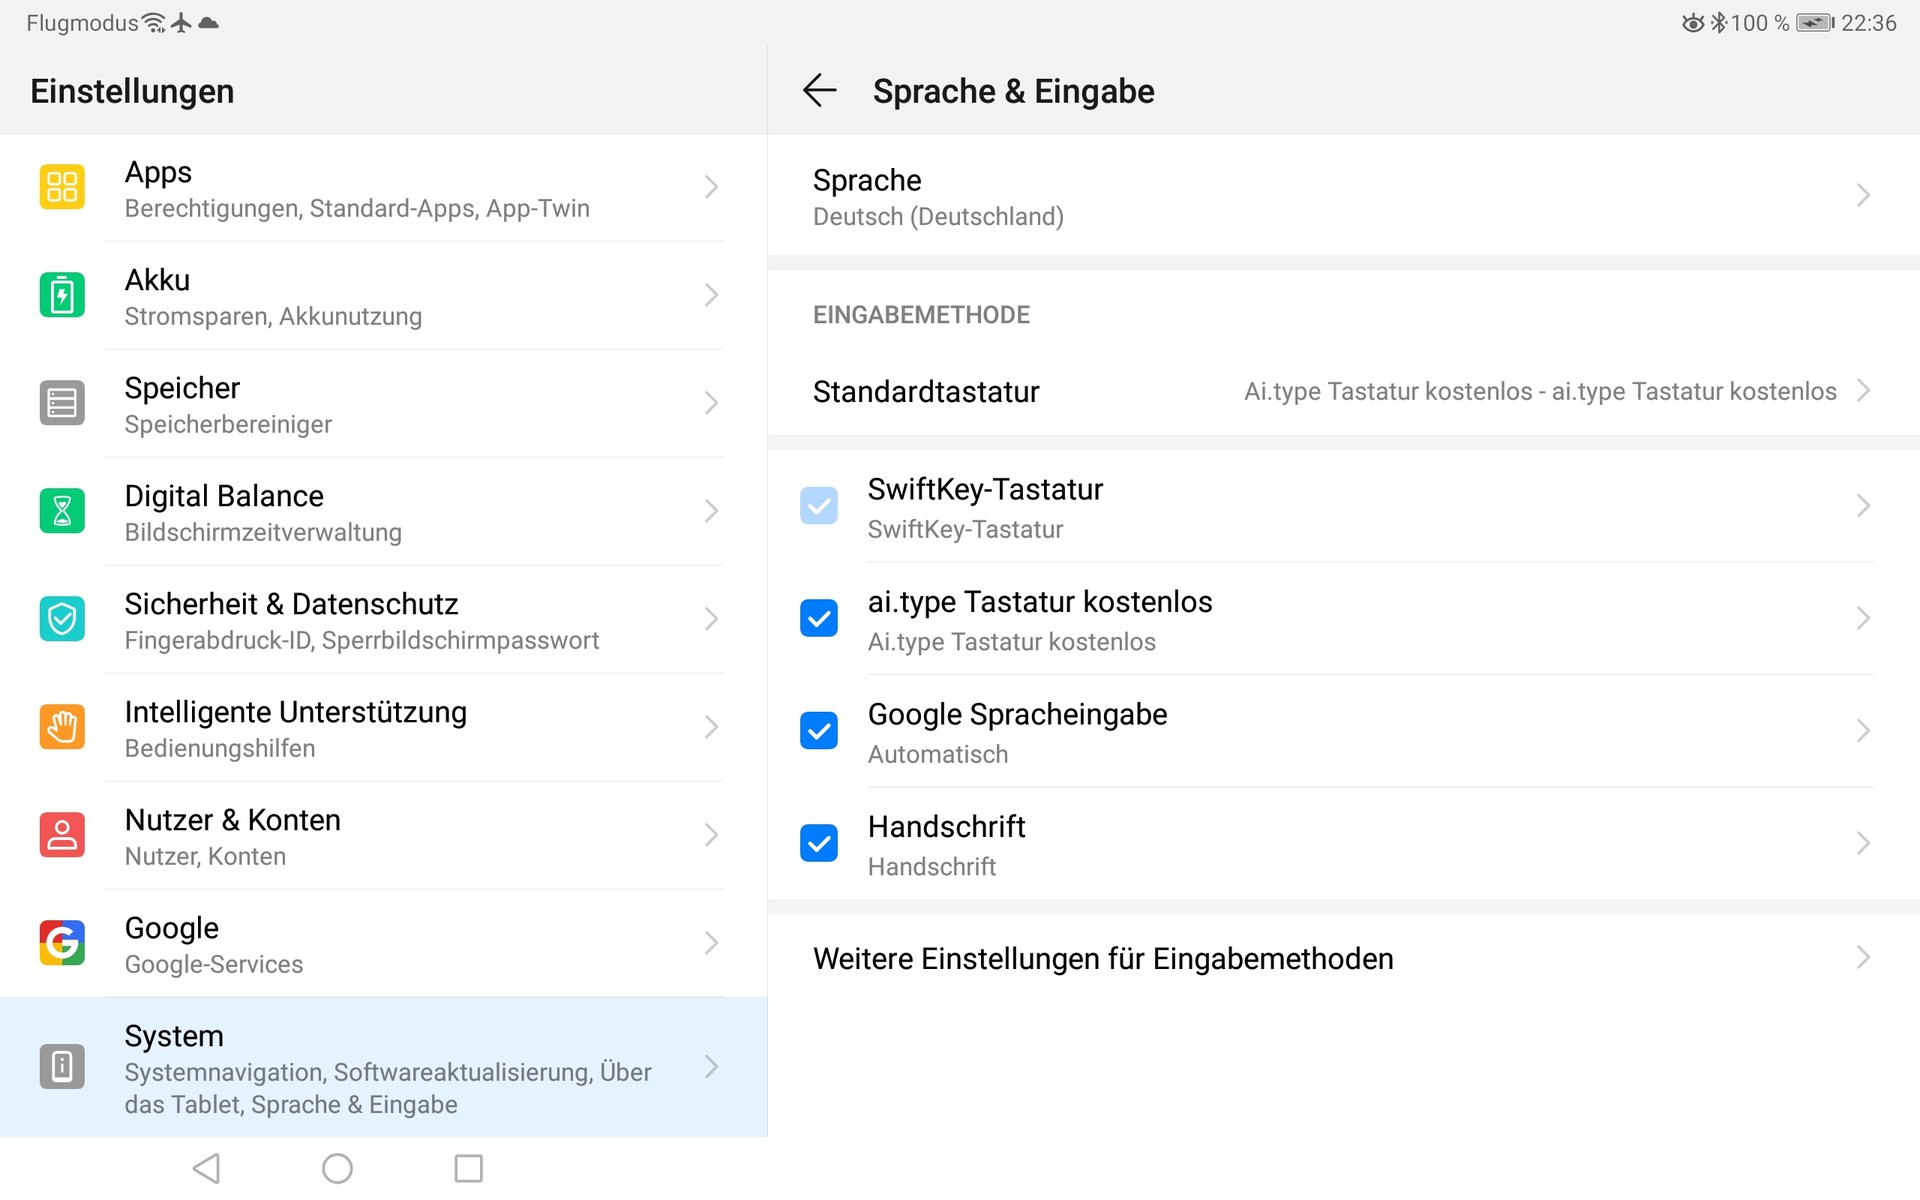Tap the gray Speicher storage icon
Screen dimensions: 1920x1200
(x=62, y=403)
